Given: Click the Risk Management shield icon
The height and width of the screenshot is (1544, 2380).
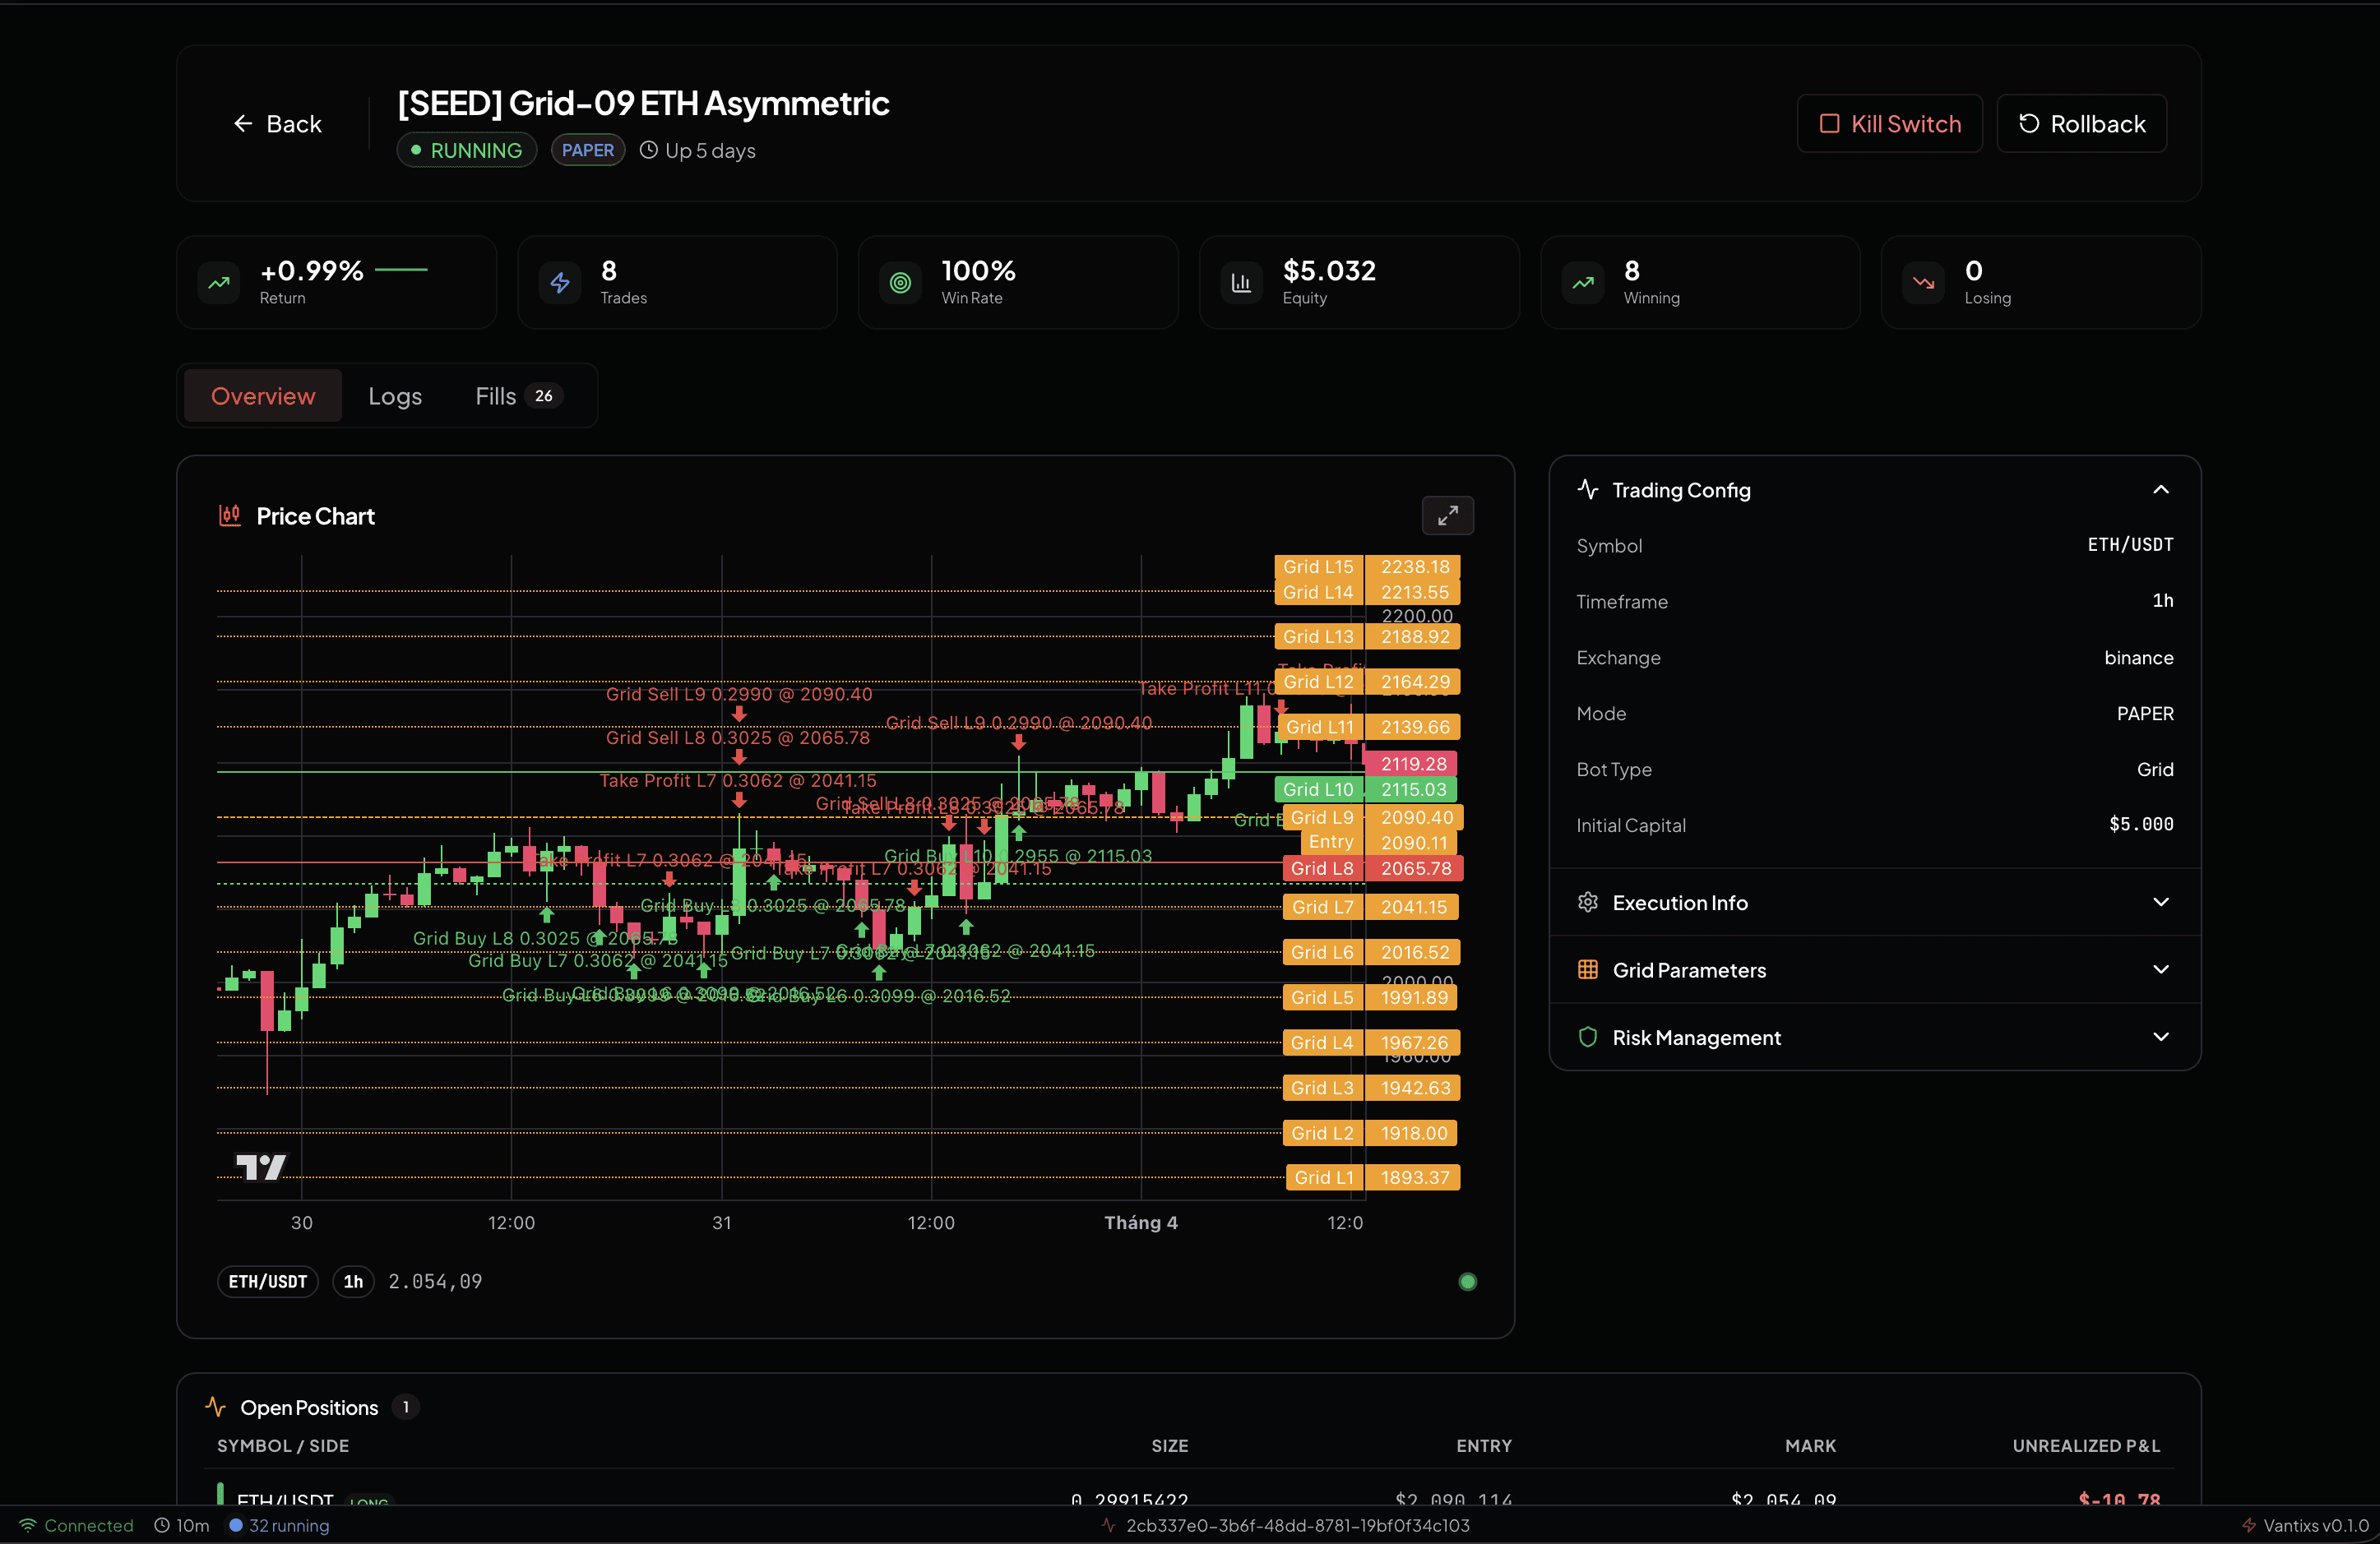Looking at the screenshot, I should tap(1587, 1037).
